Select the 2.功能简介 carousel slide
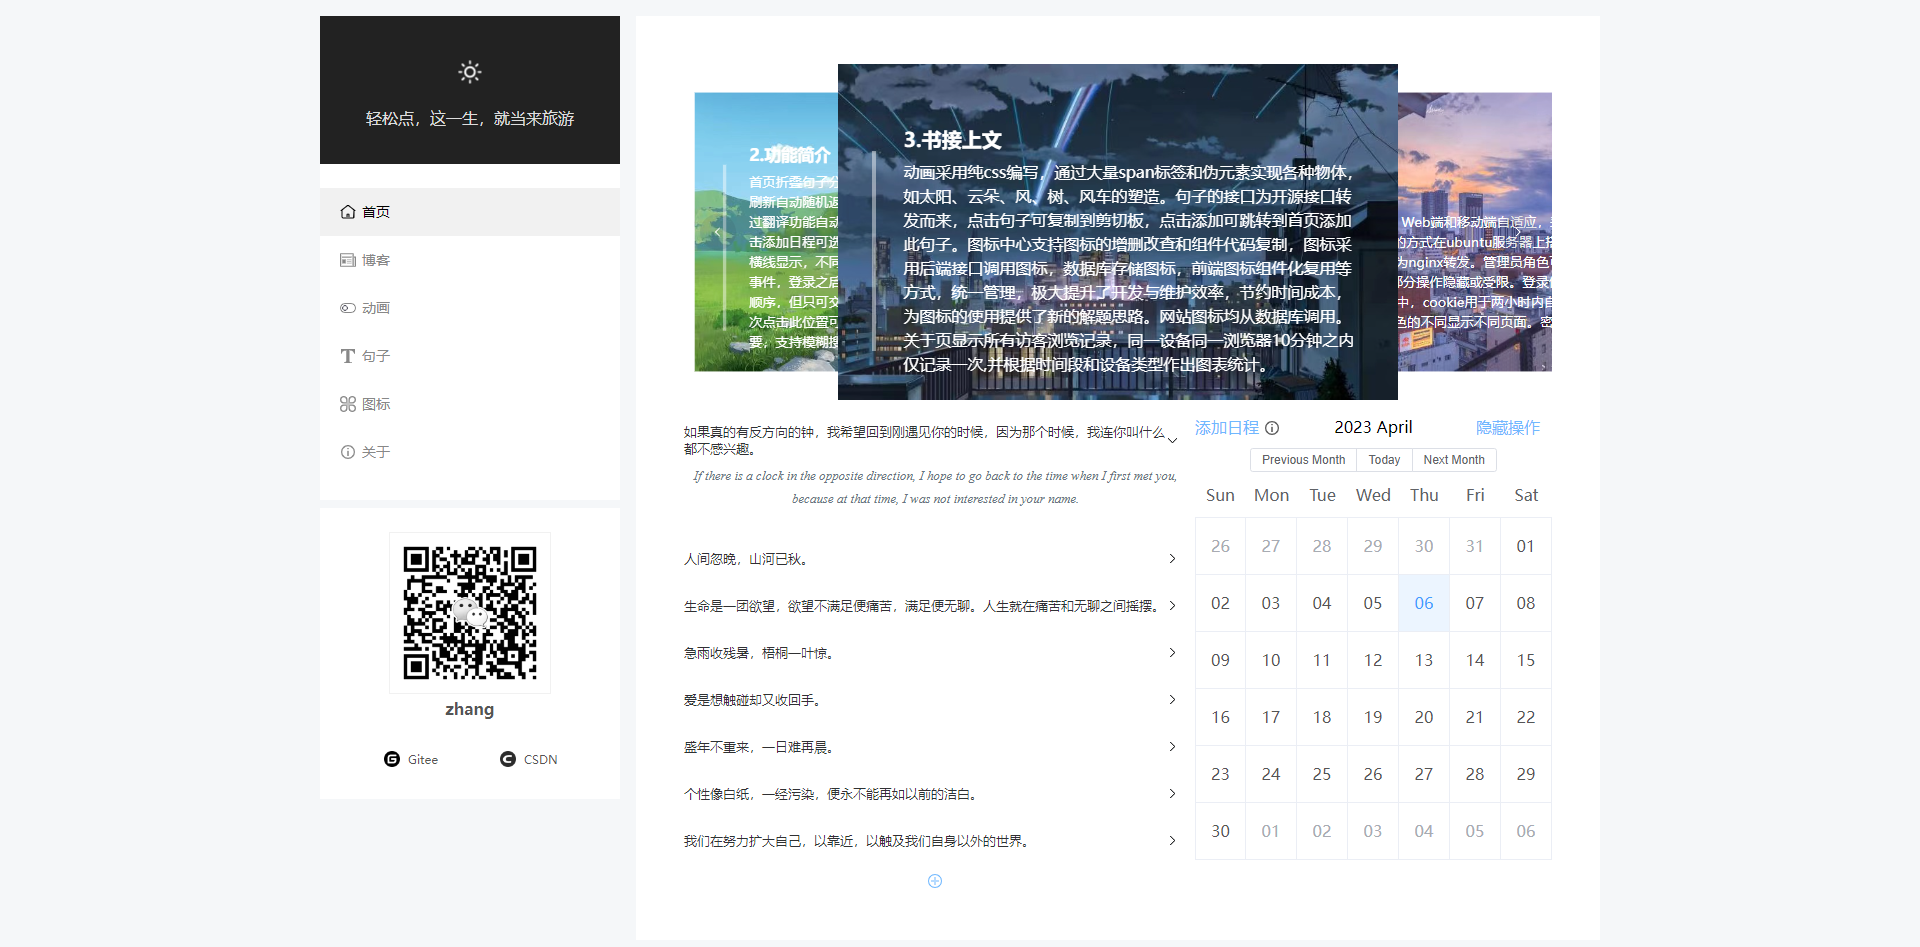This screenshot has height=947, width=1920. pyautogui.click(x=766, y=232)
